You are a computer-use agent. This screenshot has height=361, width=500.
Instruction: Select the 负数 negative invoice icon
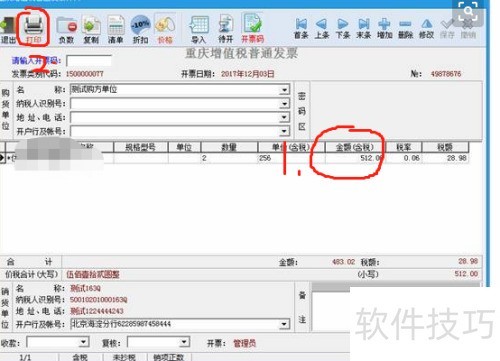pyautogui.click(x=67, y=30)
